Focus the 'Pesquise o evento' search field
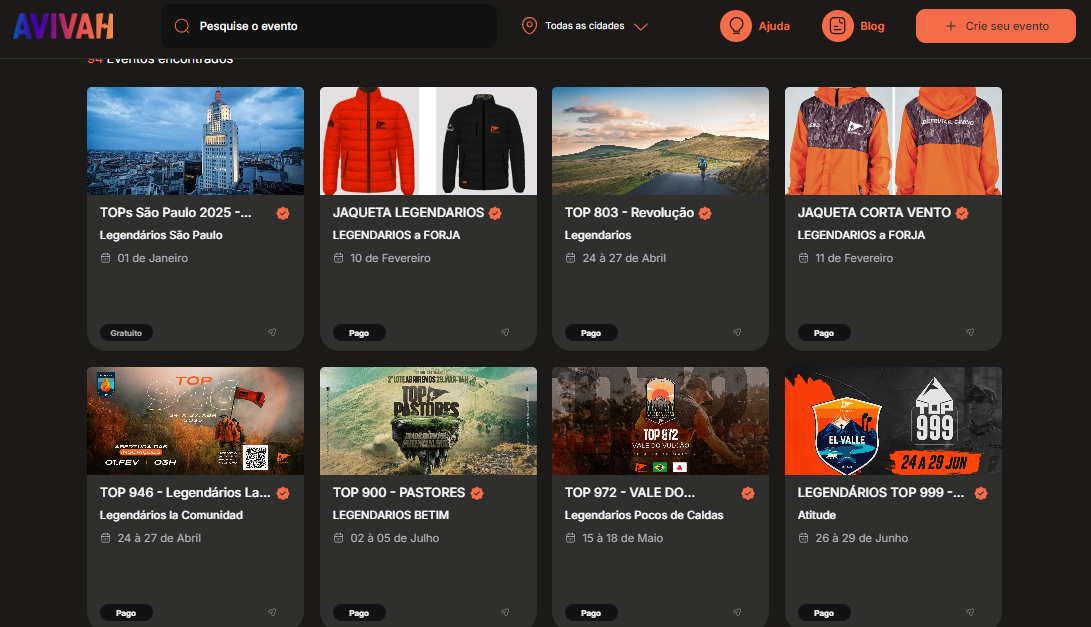This screenshot has height=627, width=1091. pos(329,26)
